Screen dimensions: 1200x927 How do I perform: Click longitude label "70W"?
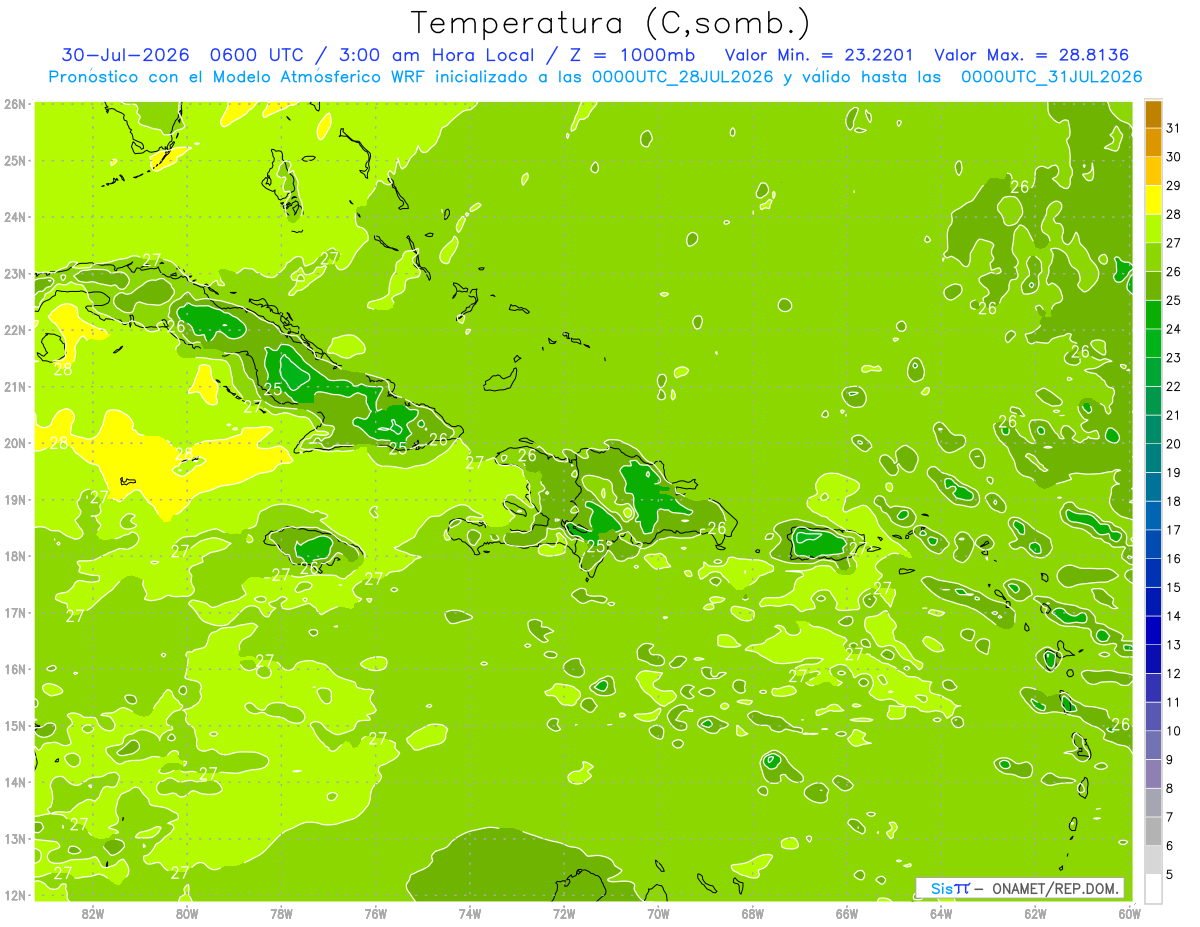[658, 913]
